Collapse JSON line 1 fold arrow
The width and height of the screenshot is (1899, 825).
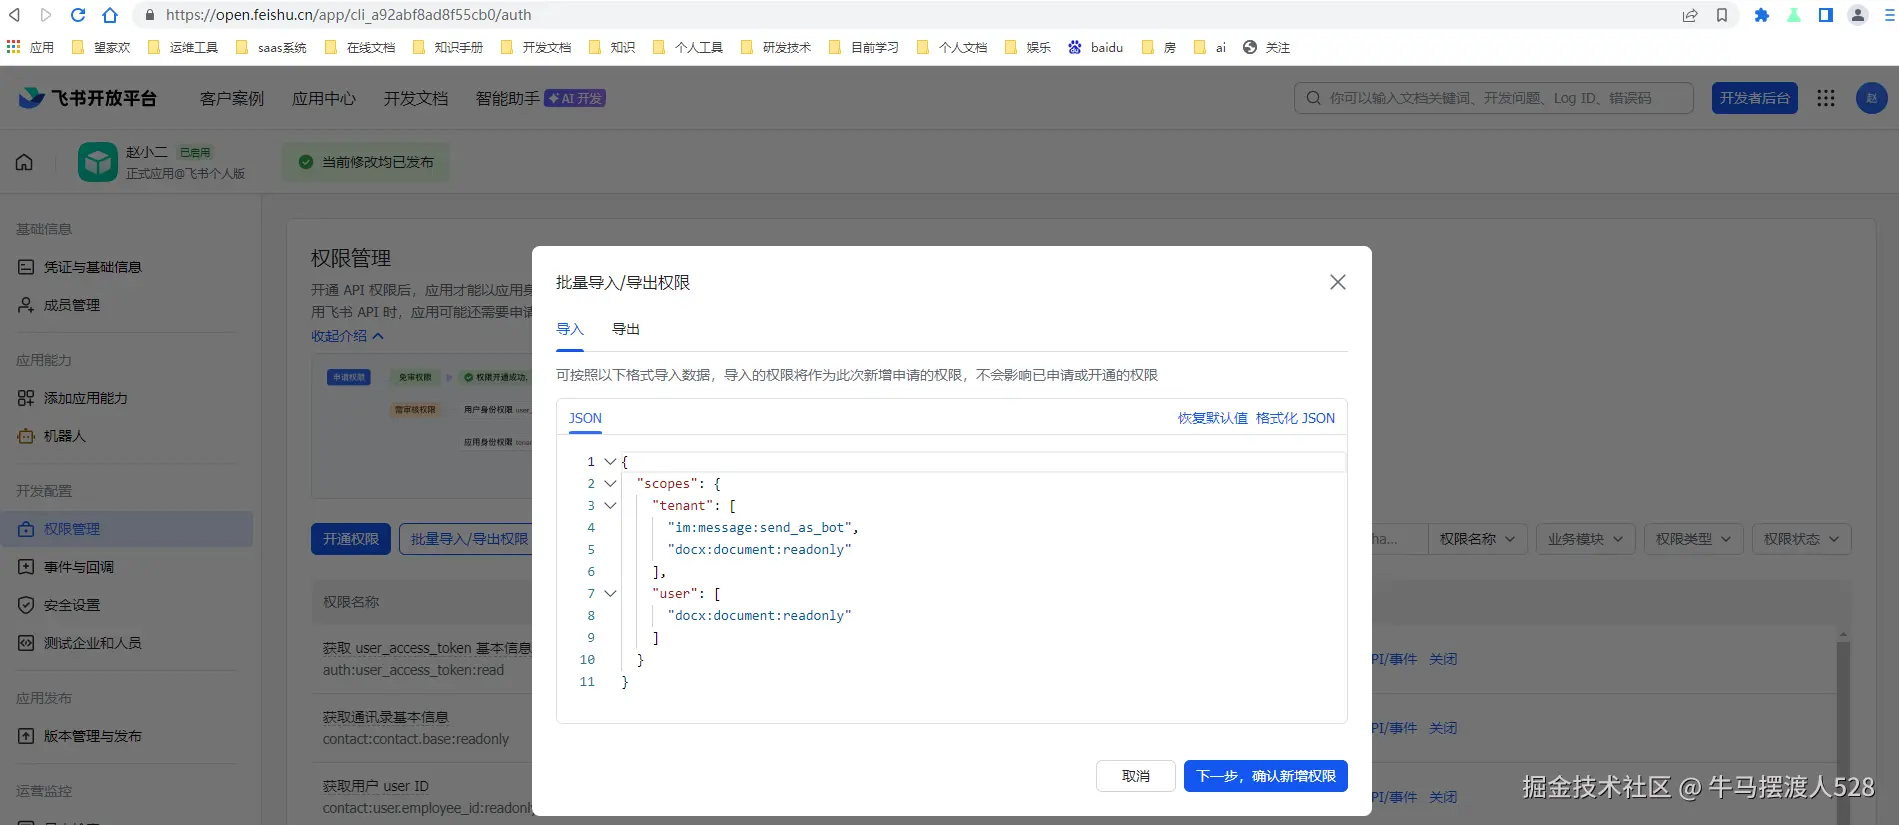tap(610, 461)
